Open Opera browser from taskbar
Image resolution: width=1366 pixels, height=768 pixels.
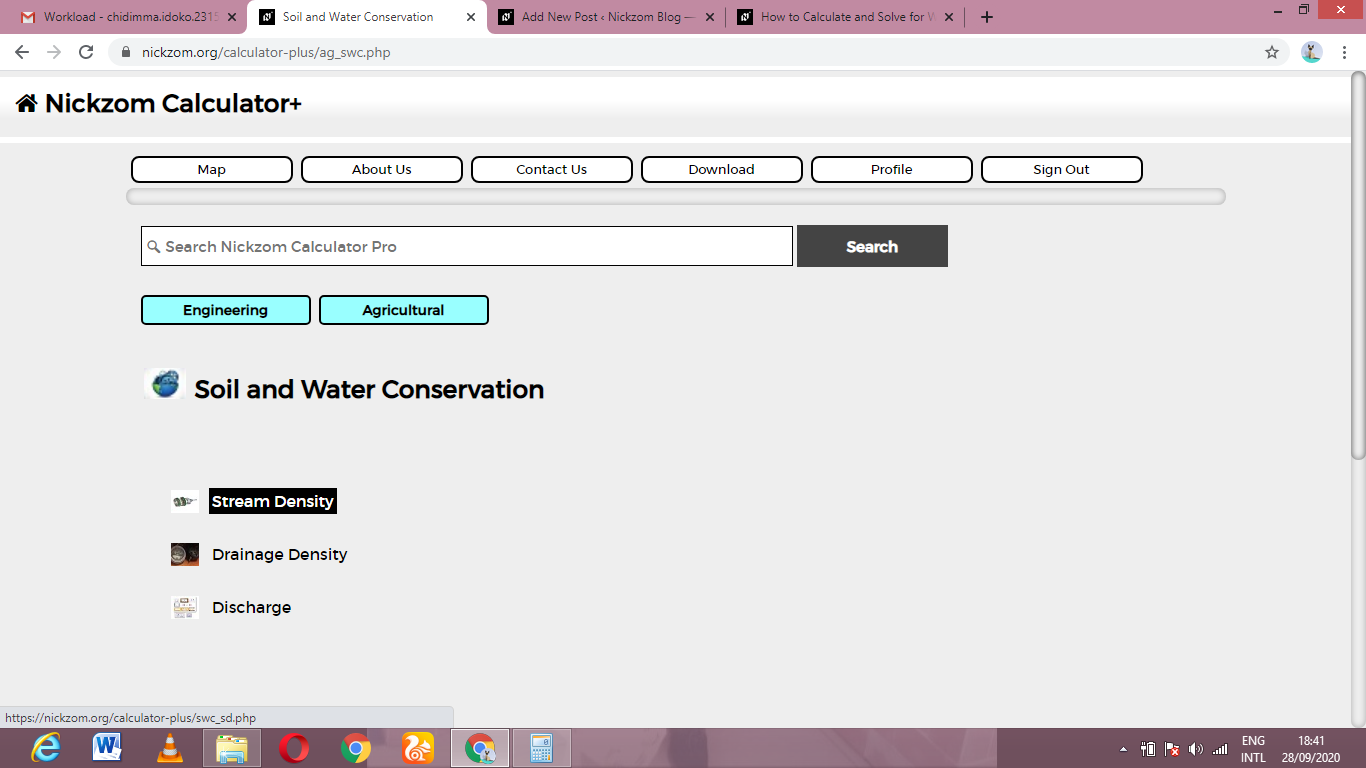[294, 748]
